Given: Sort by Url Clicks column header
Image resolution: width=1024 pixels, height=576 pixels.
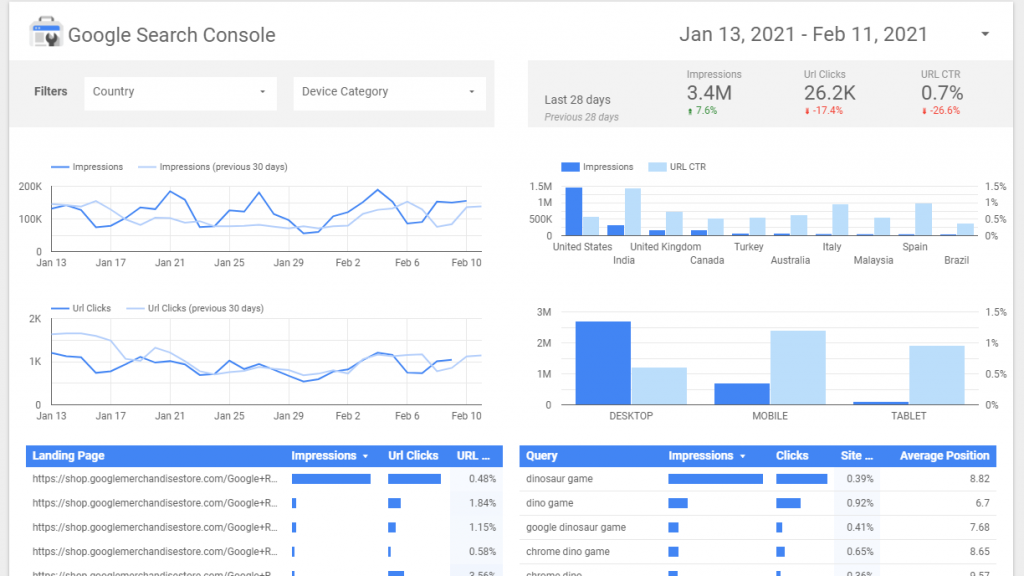Looking at the screenshot, I should [x=413, y=456].
